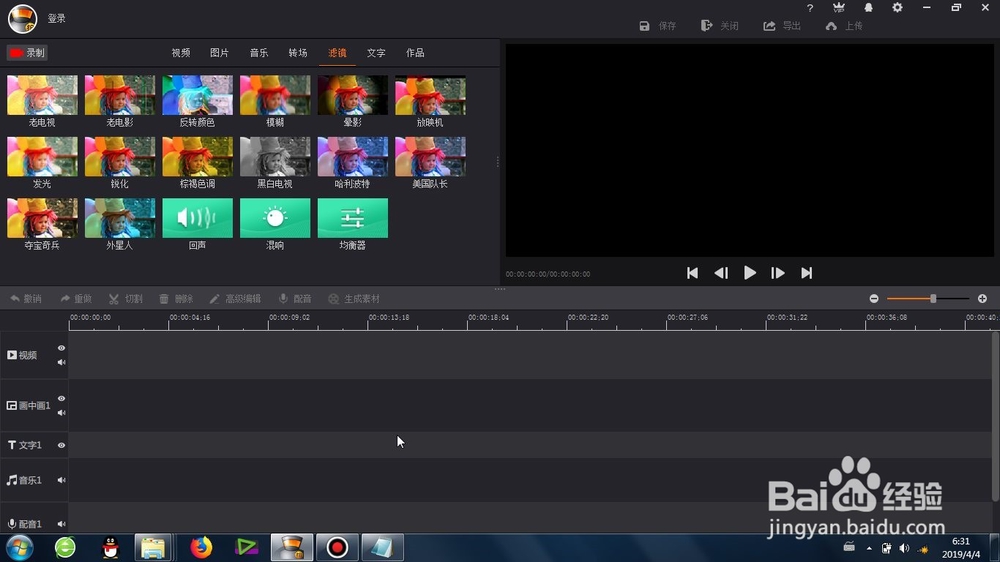This screenshot has width=1000, height=562.
Task: Click the timeline vertical scrollbar
Action: click(995, 417)
